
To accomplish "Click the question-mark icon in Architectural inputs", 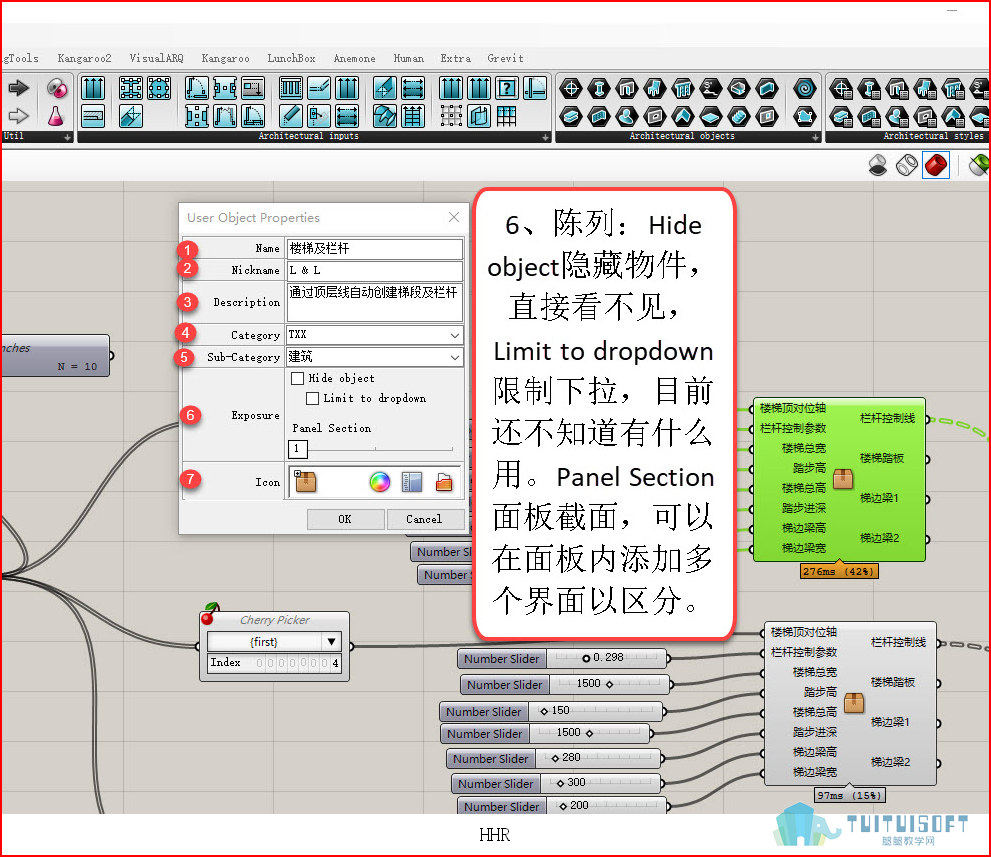I will pyautogui.click(x=507, y=88).
